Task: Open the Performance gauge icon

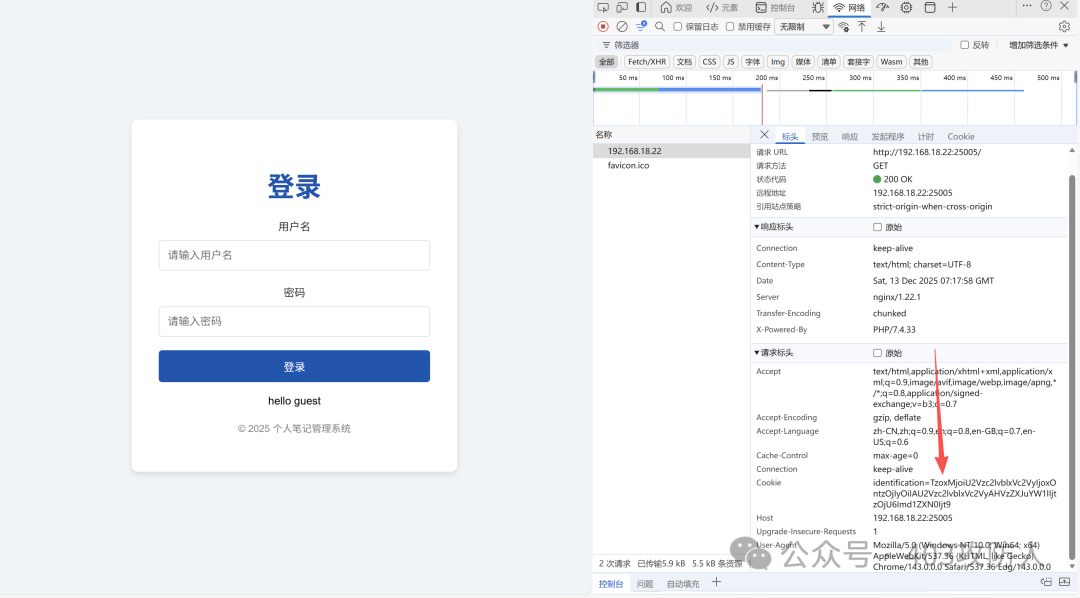Action: 882,8
